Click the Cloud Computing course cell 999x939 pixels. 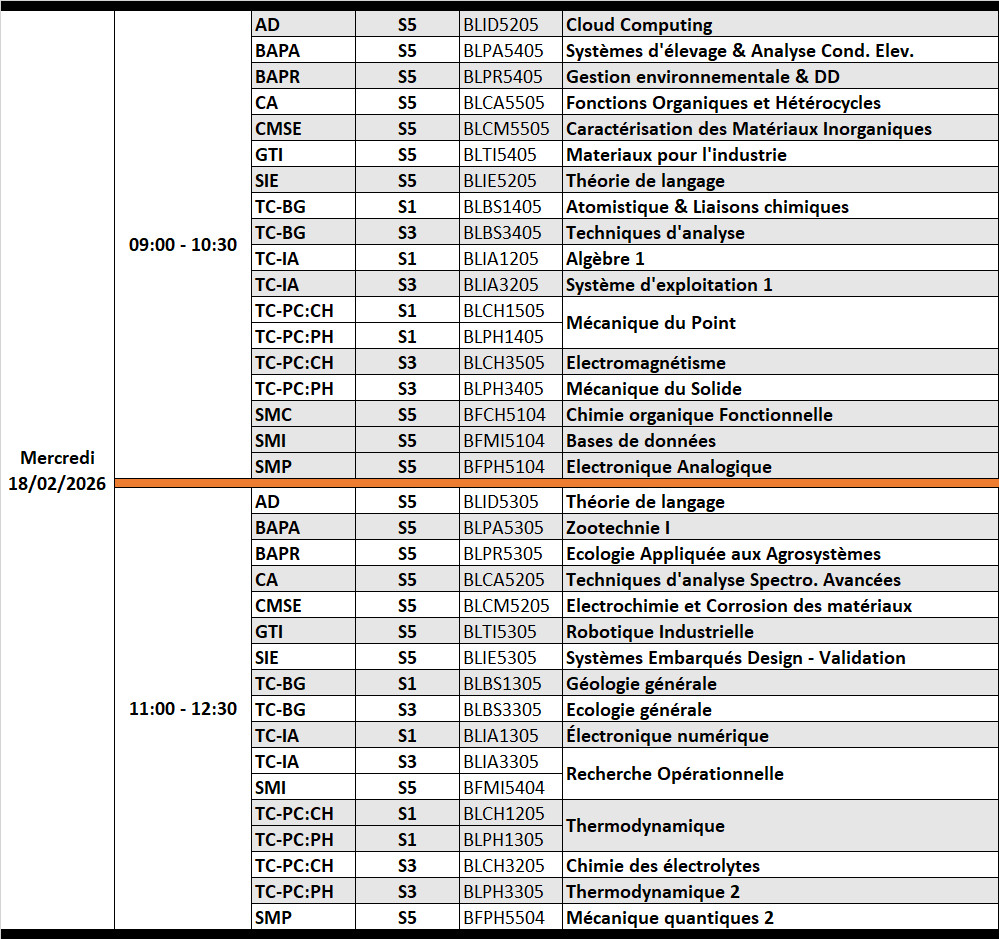779,25
